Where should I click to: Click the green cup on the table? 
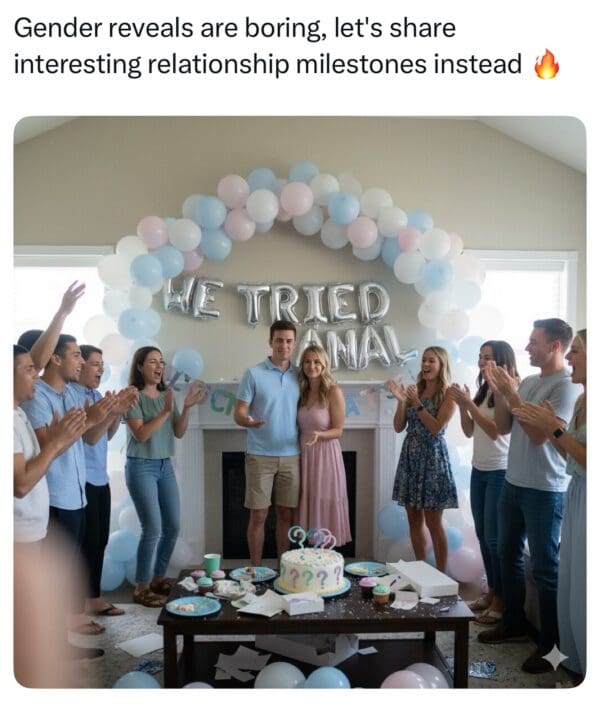pos(212,564)
